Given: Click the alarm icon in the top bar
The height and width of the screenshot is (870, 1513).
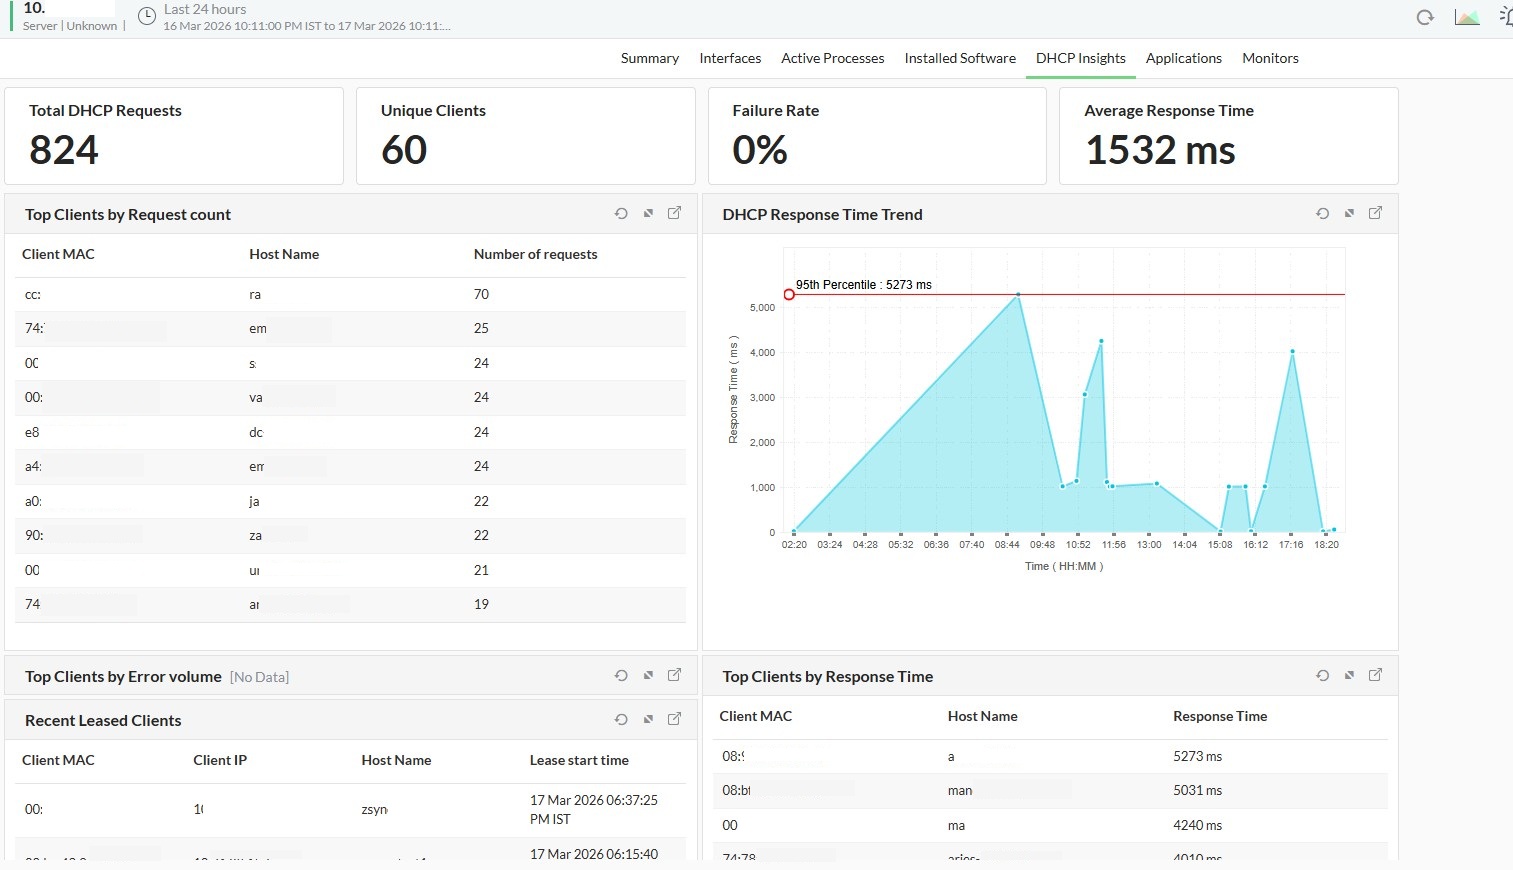Looking at the screenshot, I should point(1506,16).
